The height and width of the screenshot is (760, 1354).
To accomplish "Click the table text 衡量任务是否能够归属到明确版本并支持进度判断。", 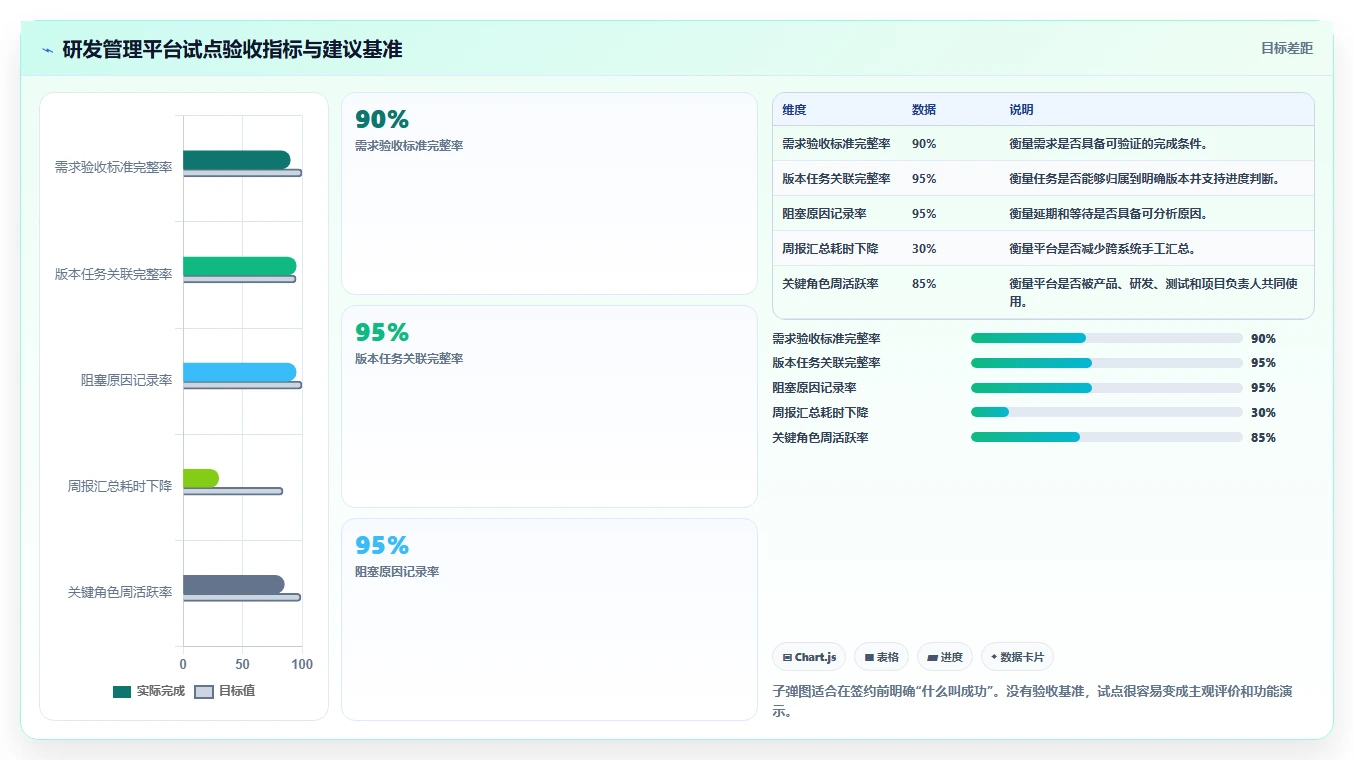I will (x=1145, y=179).
